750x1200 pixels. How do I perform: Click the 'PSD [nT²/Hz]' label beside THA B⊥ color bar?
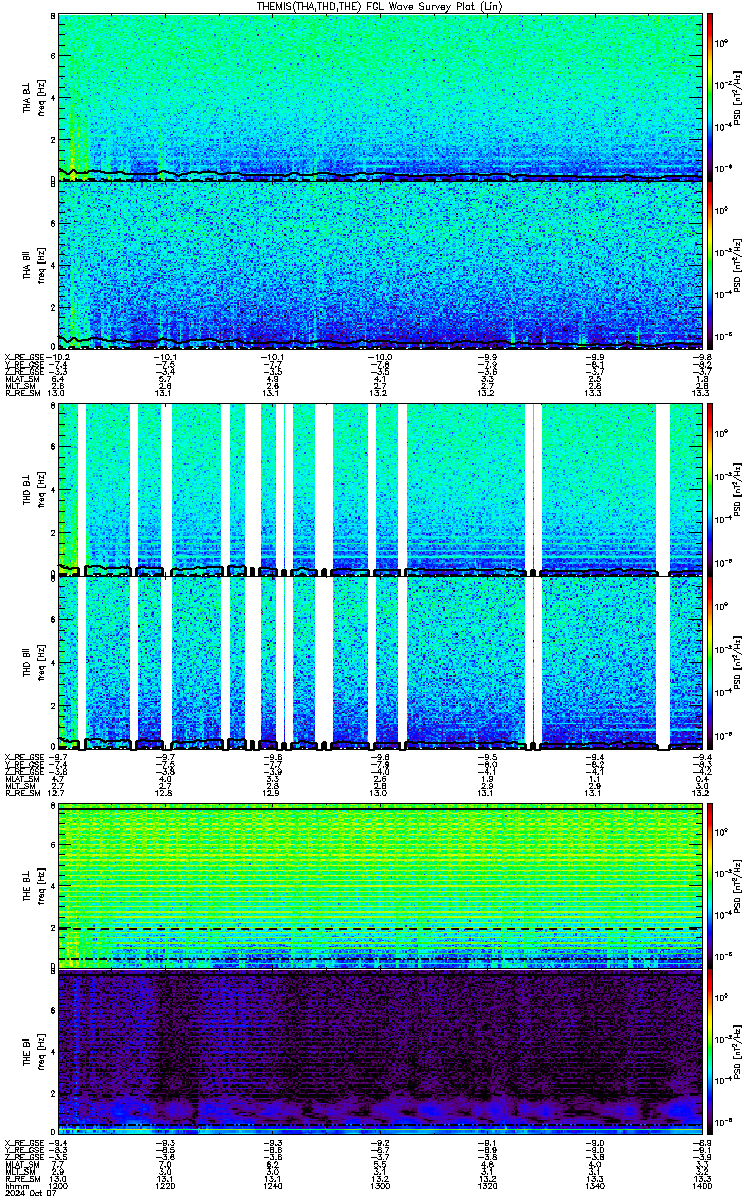738,97
